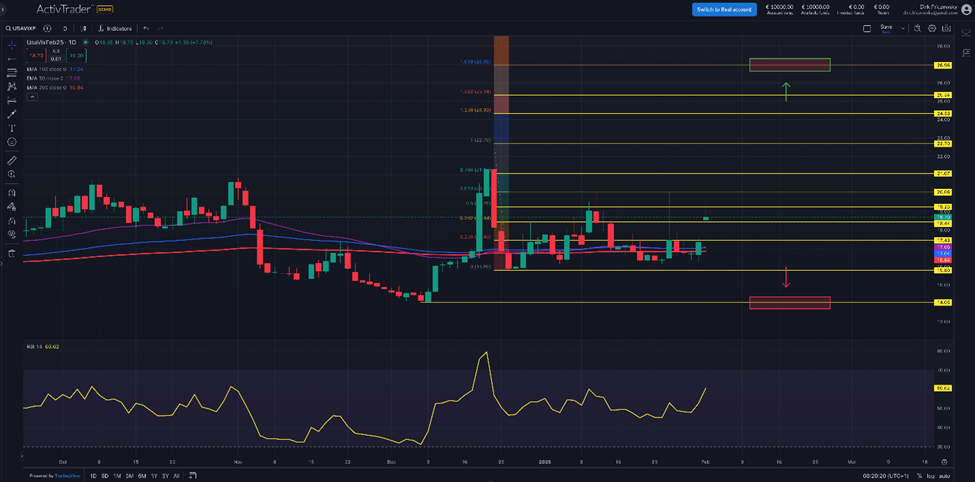
Task: Open chart settings gear
Action: click(x=932, y=29)
